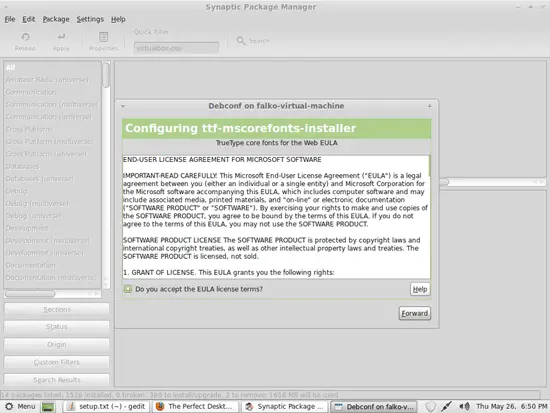Open the Edit menu
Image resolution: width=550 pixels, height=413 pixels.
coord(28,19)
